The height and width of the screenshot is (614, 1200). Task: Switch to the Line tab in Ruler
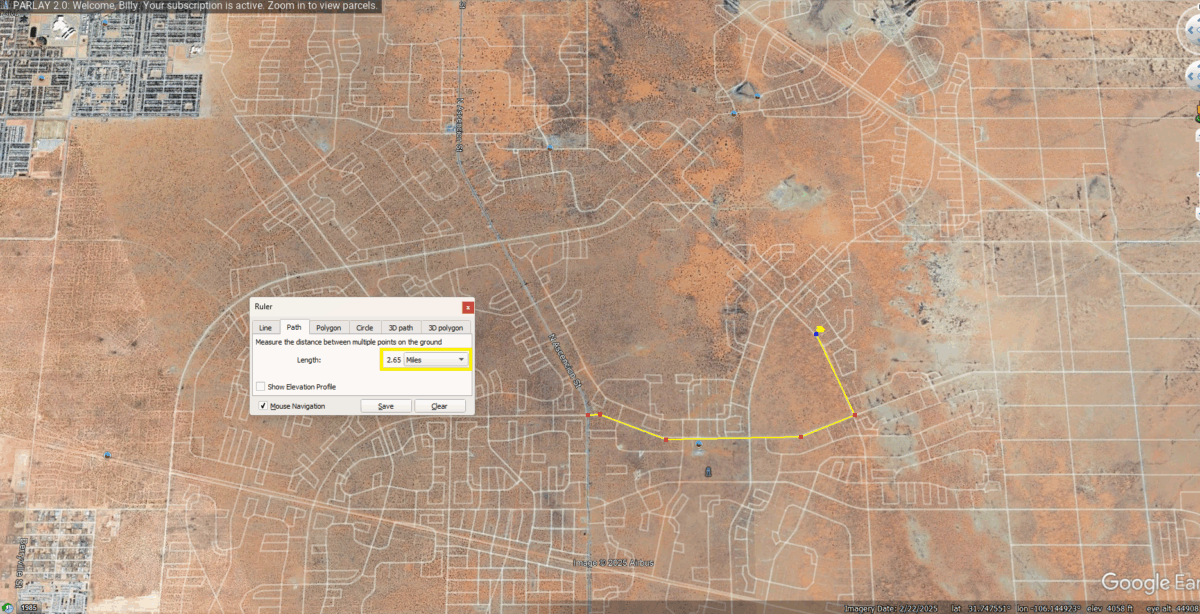[x=265, y=327]
